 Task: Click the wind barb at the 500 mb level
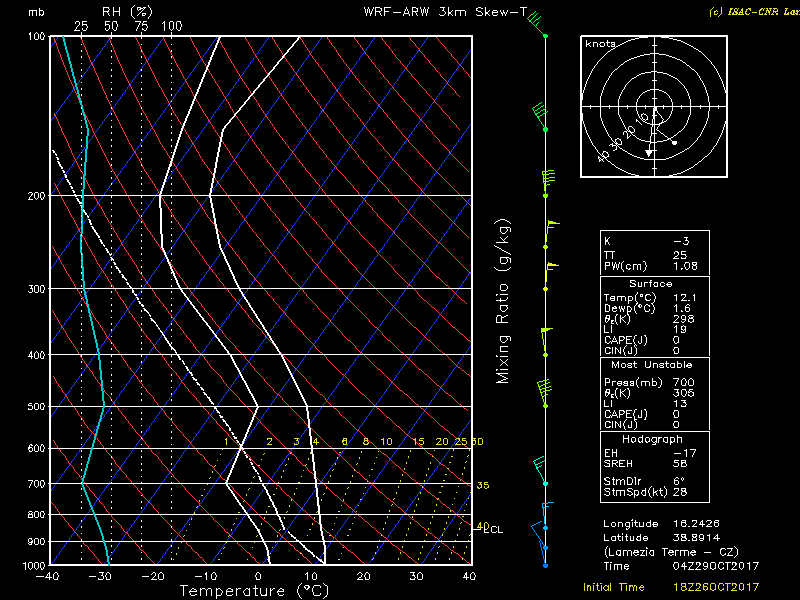543,394
